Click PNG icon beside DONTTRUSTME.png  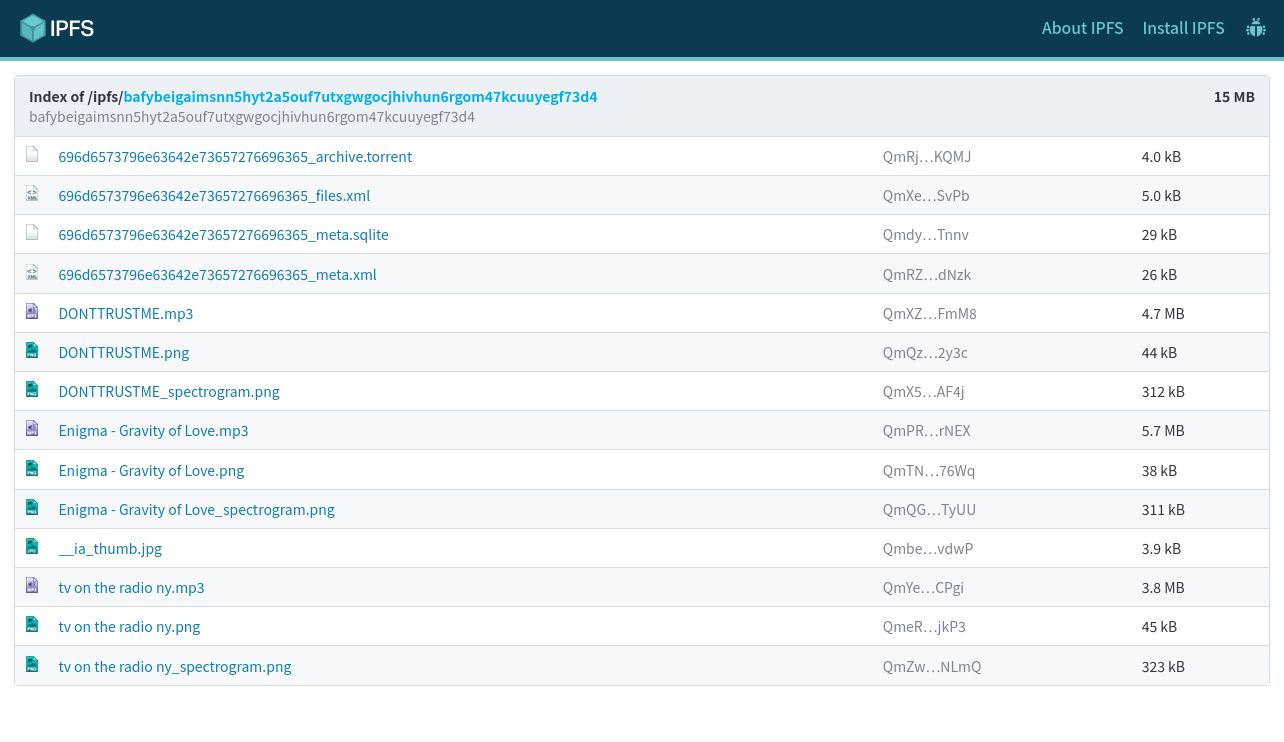coord(32,351)
